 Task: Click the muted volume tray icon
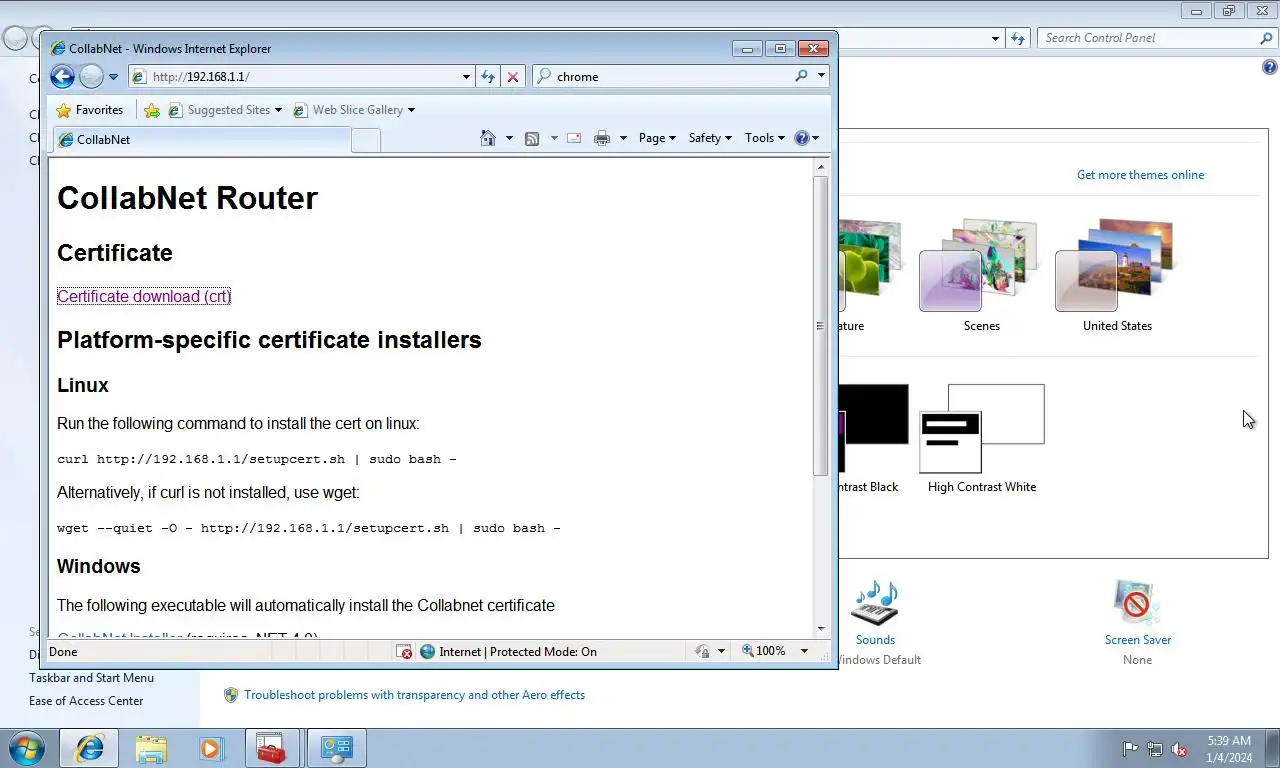(1179, 748)
